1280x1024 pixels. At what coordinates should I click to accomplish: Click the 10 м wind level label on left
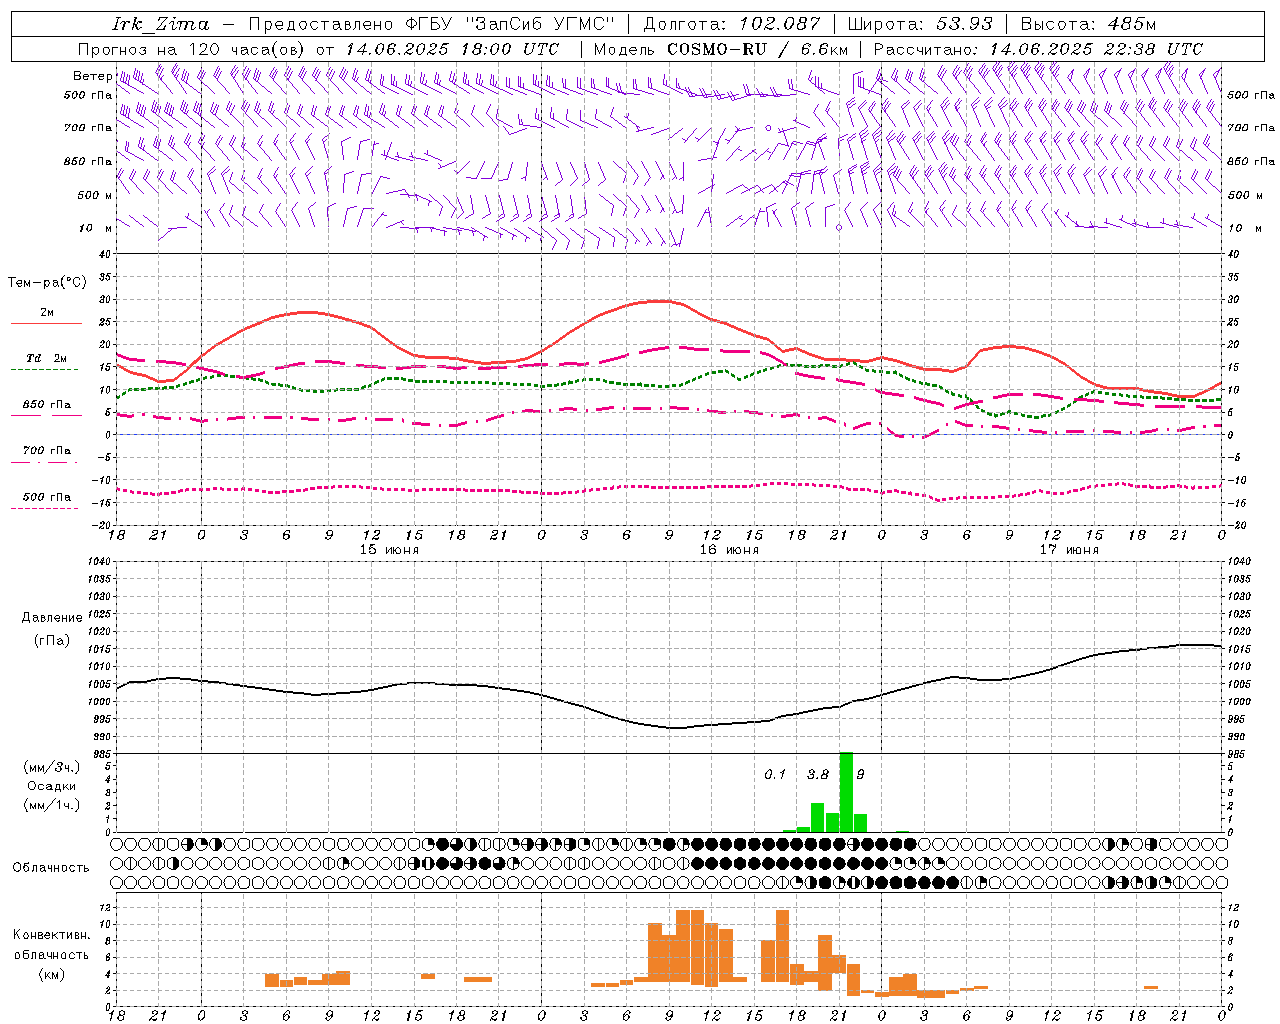[x=97, y=228]
